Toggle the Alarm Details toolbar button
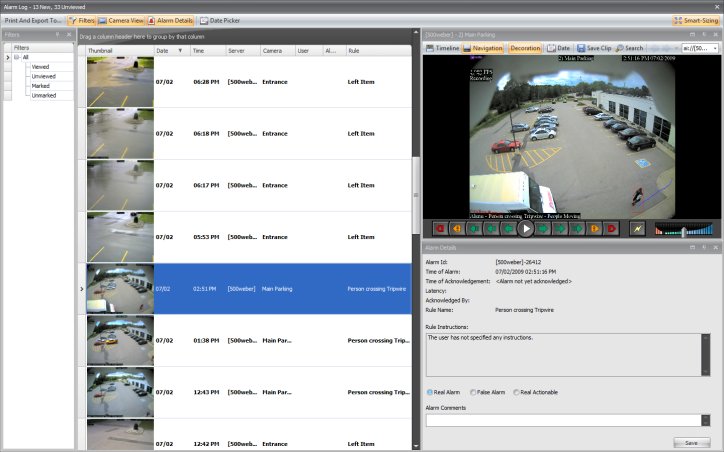This screenshot has width=724, height=452. (170, 21)
